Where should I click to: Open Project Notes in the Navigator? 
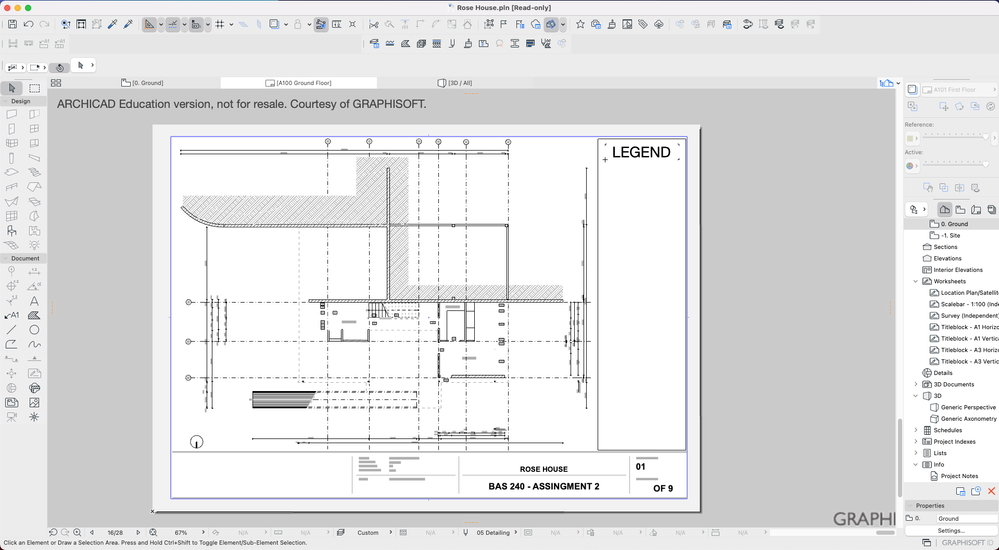point(958,476)
